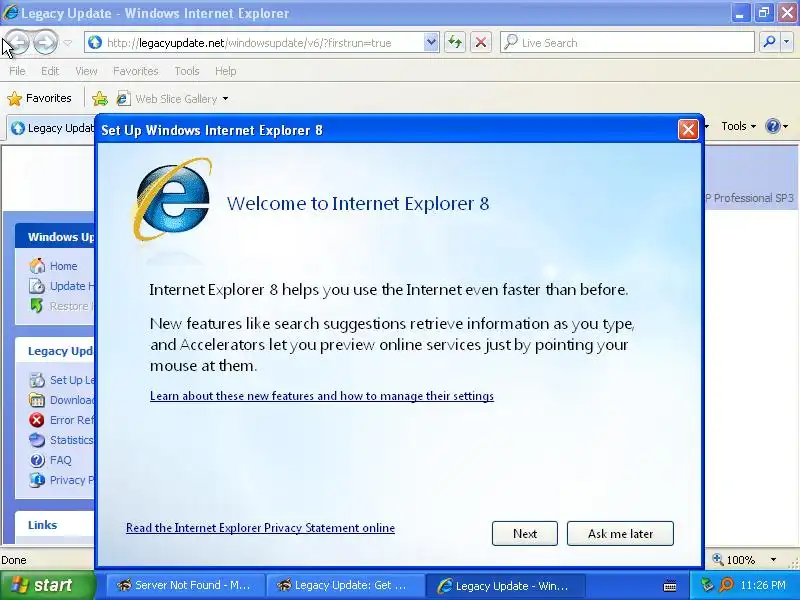Viewport: 800px width, 600px height.
Task: Open the Edit menu
Action: (50, 71)
